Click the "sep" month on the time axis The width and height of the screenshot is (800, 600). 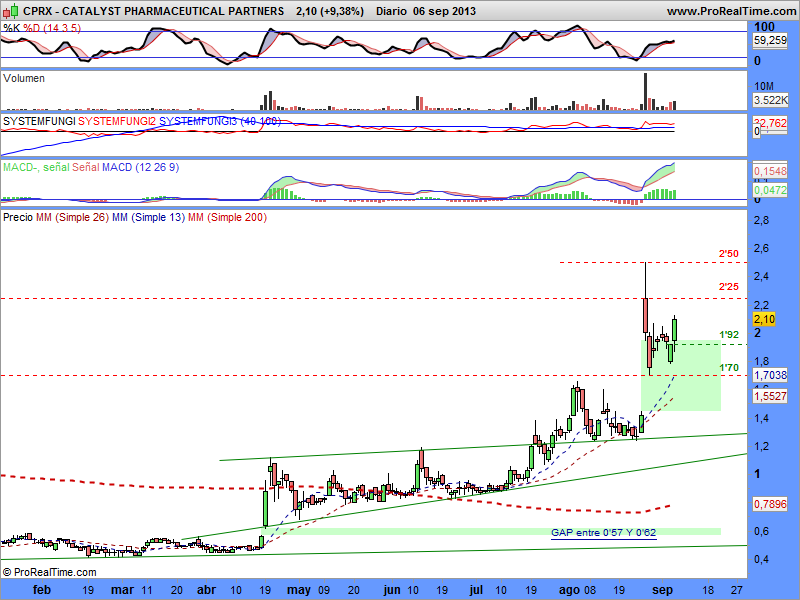tap(663, 591)
